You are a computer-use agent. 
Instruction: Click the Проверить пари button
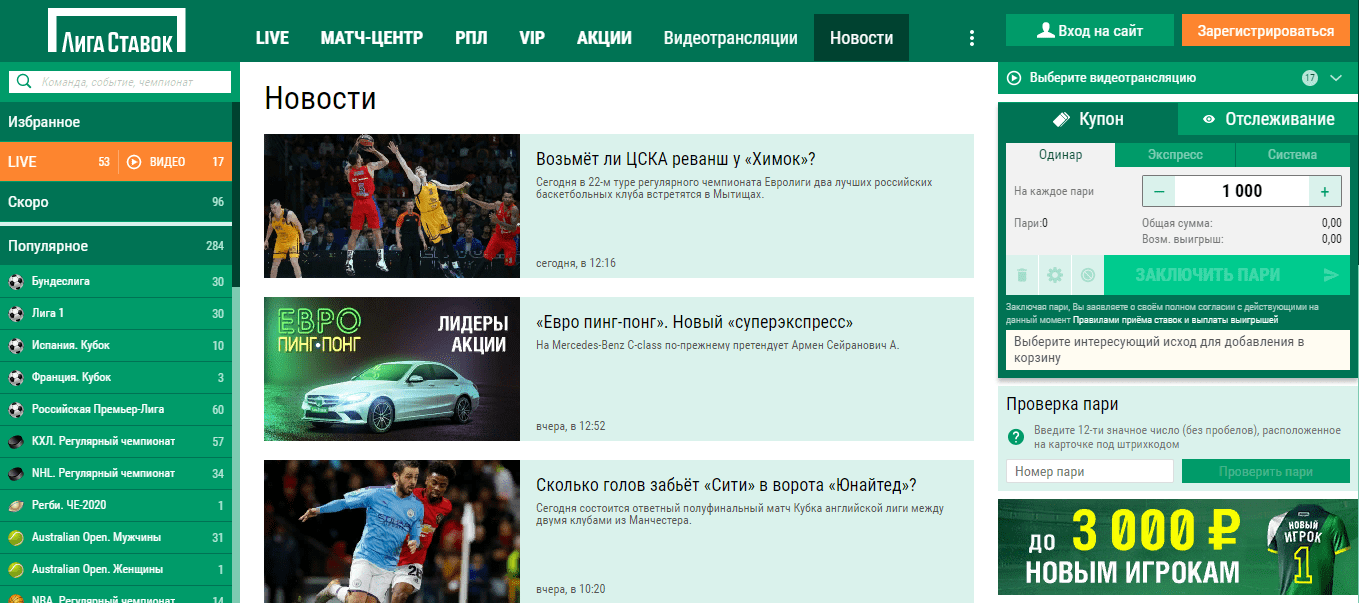[x=1265, y=471]
